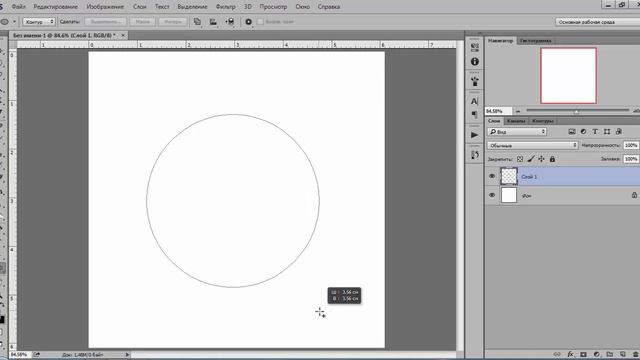The width and height of the screenshot is (640, 360).
Task: Click the Выделение make-selection button
Action: pyautogui.click(x=106, y=22)
